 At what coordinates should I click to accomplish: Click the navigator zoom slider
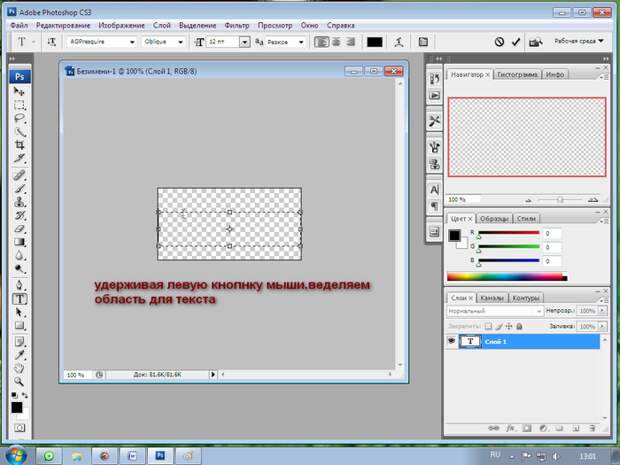pyautogui.click(x=560, y=200)
